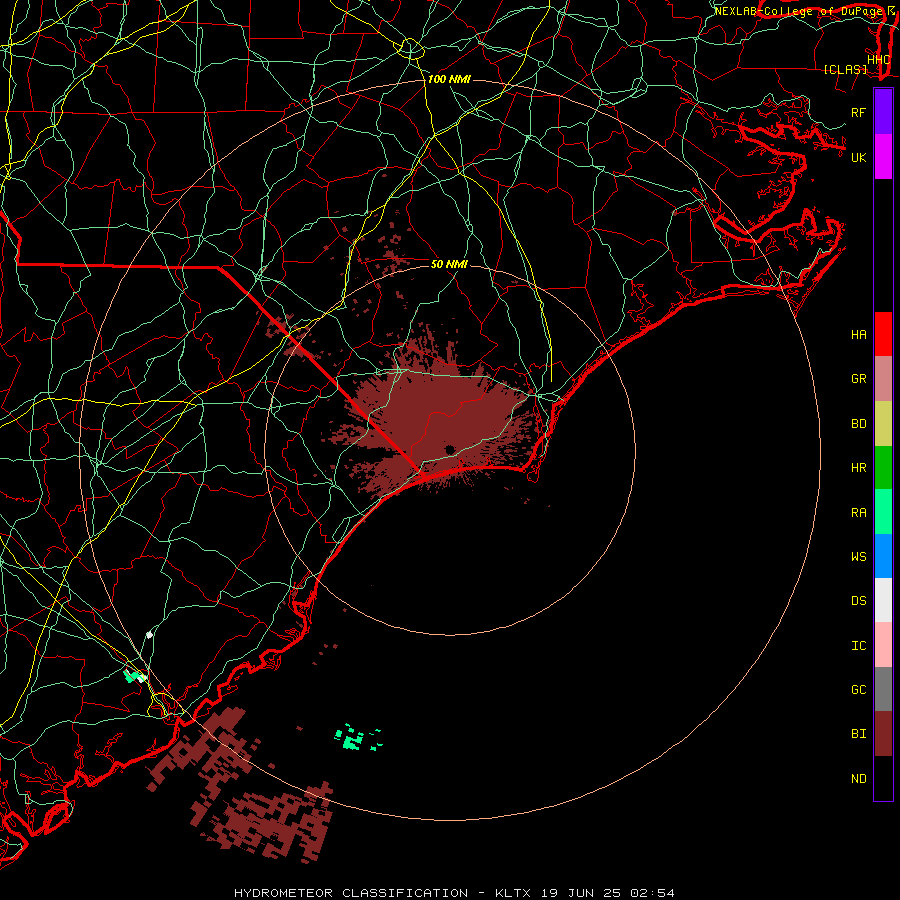Click the GR legend label

[x=858, y=379]
